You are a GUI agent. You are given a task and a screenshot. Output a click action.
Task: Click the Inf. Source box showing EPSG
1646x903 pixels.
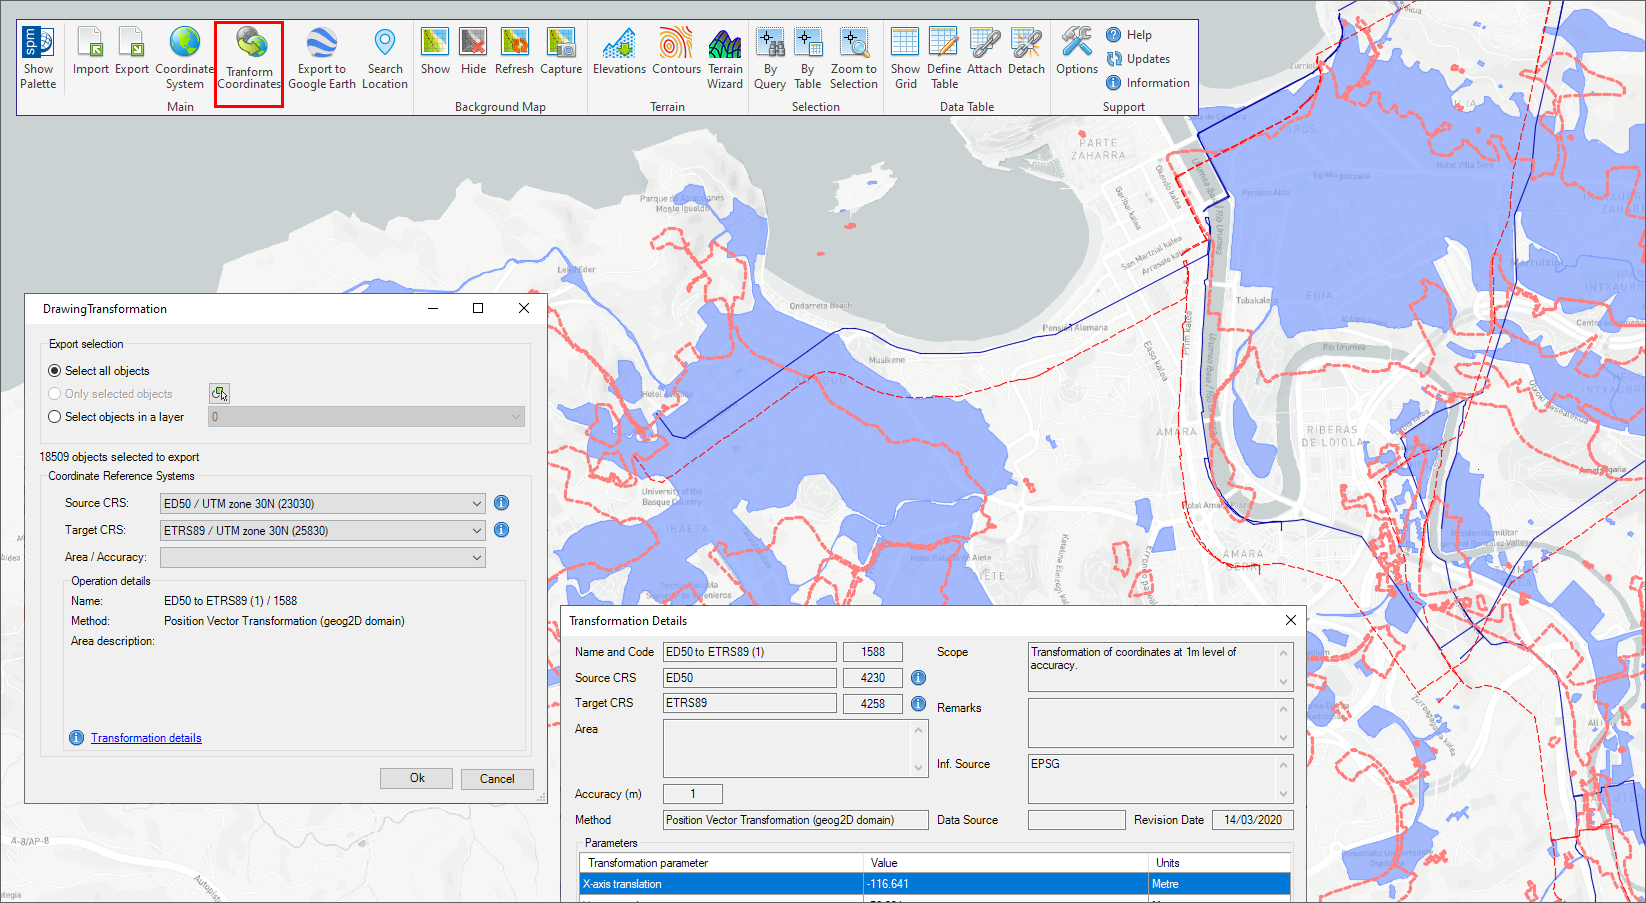[1160, 778]
